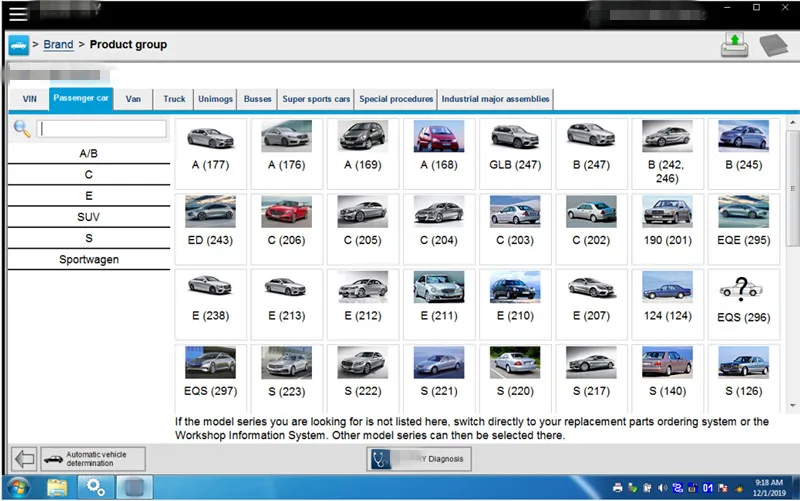Choose the E (212) model

pos(363,305)
